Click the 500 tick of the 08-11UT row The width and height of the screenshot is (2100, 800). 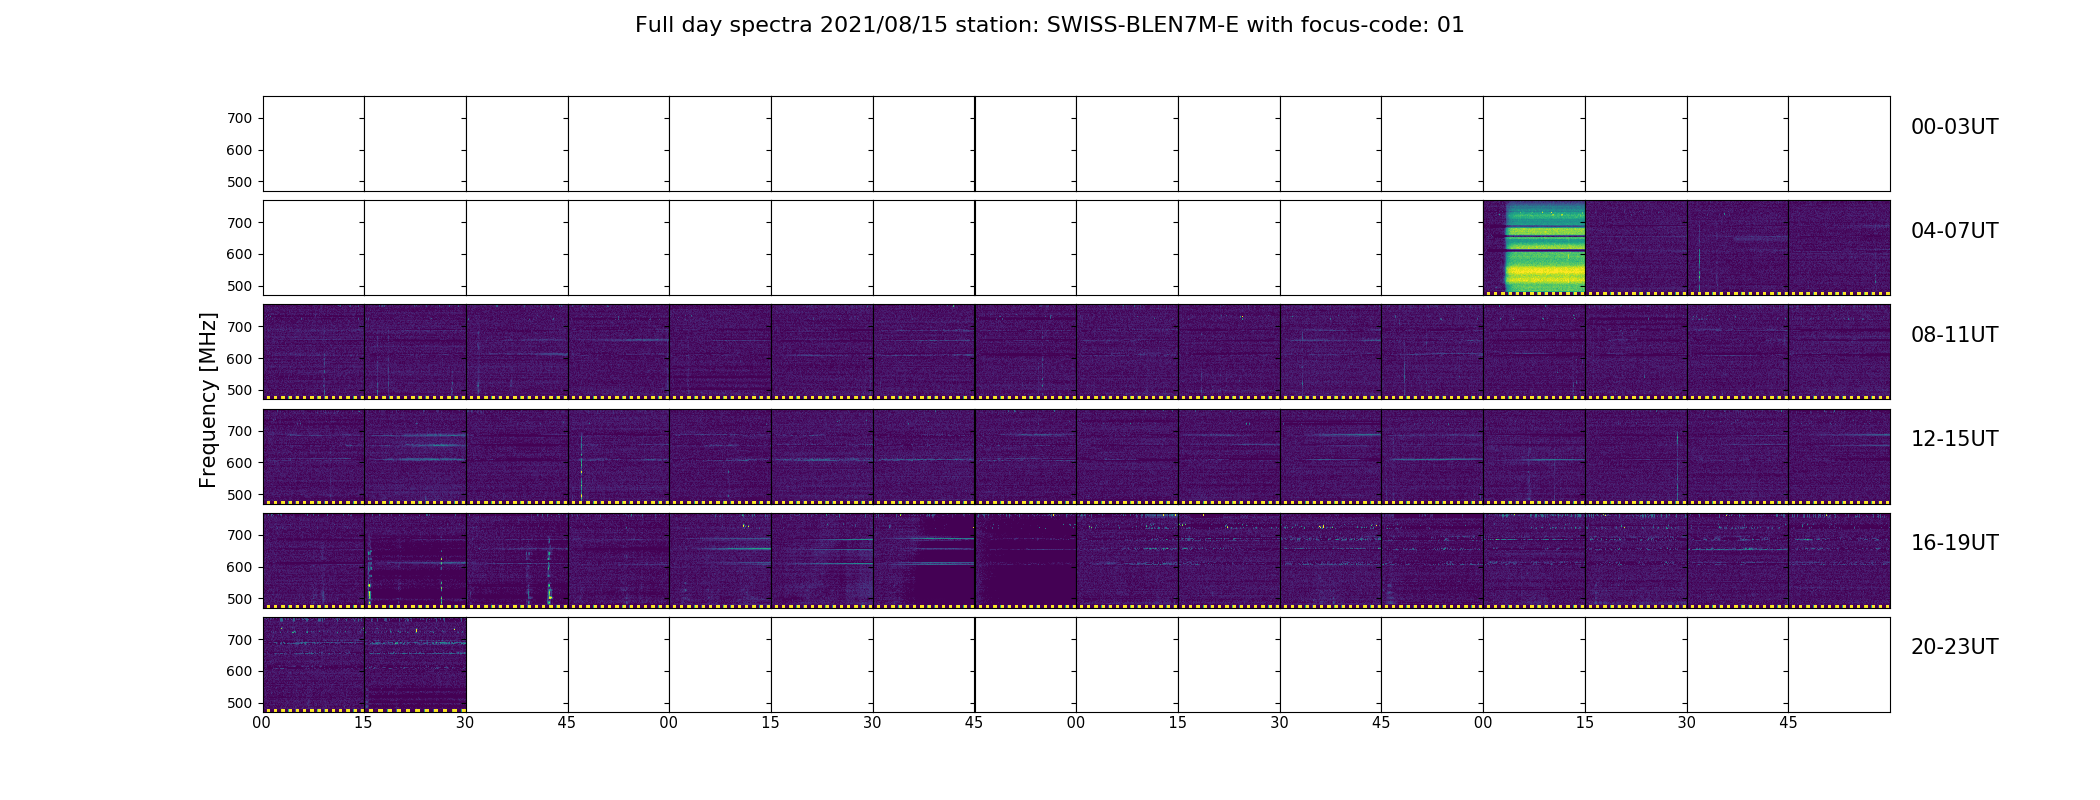tap(240, 390)
